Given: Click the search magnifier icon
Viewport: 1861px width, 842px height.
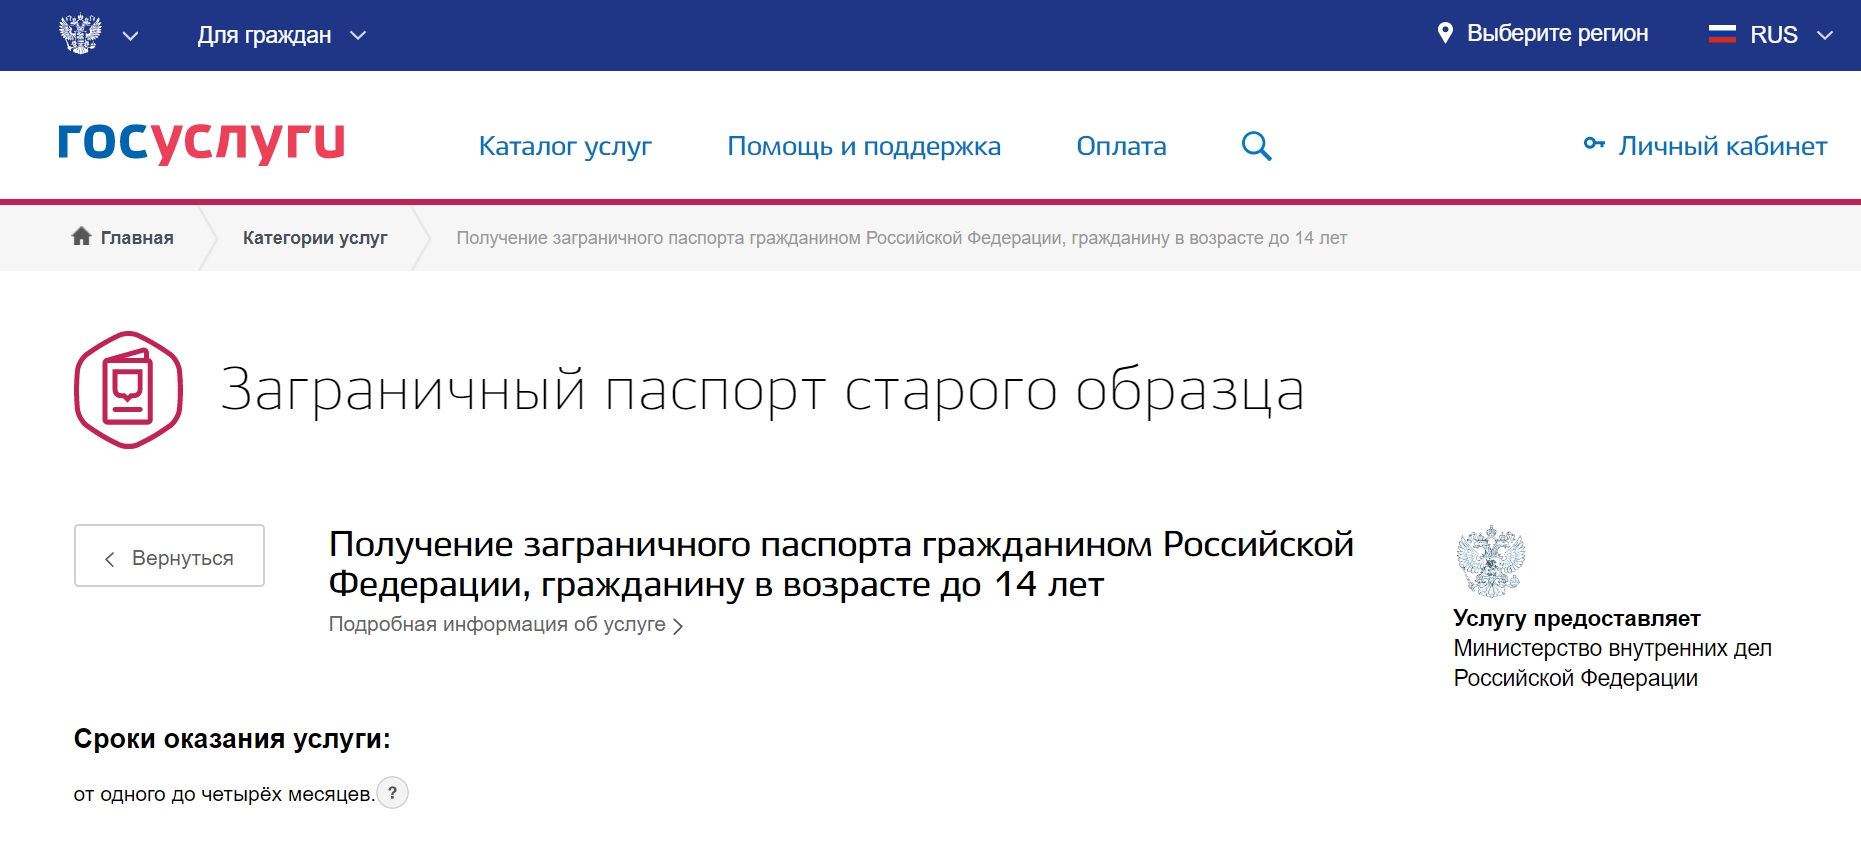Looking at the screenshot, I should point(1256,146).
